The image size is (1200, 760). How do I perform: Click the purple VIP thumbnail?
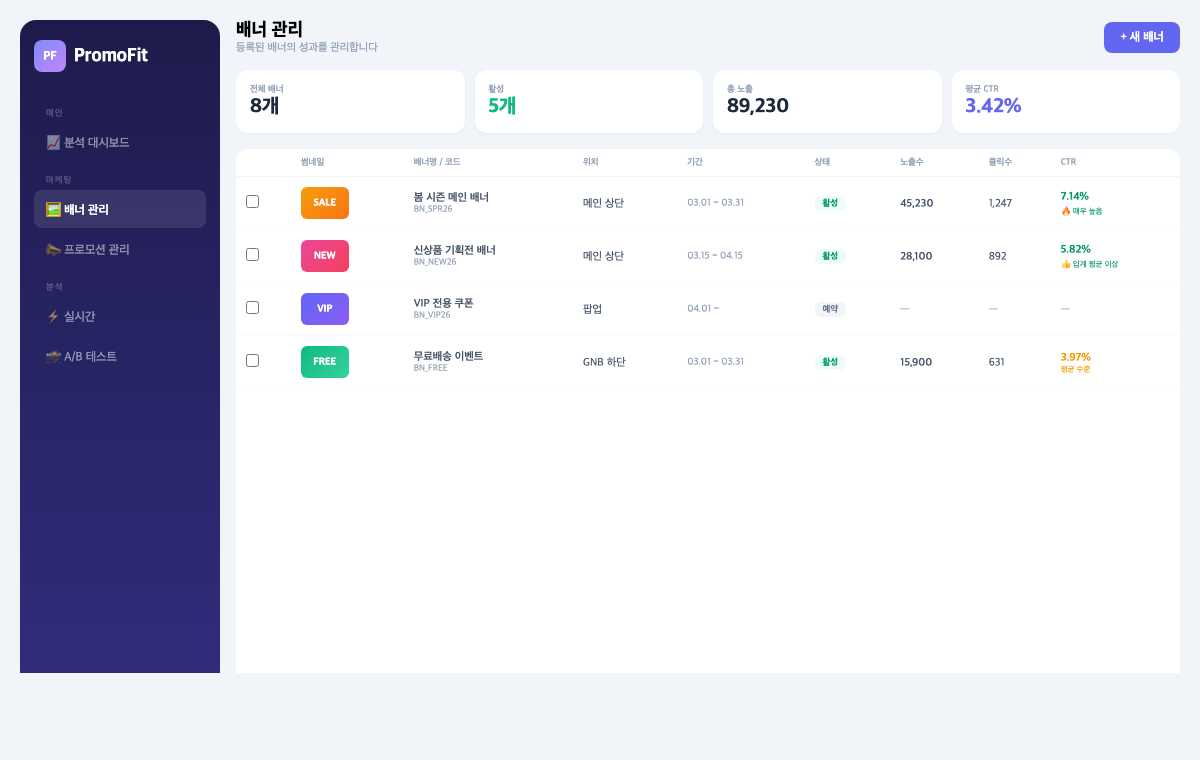[x=325, y=309]
